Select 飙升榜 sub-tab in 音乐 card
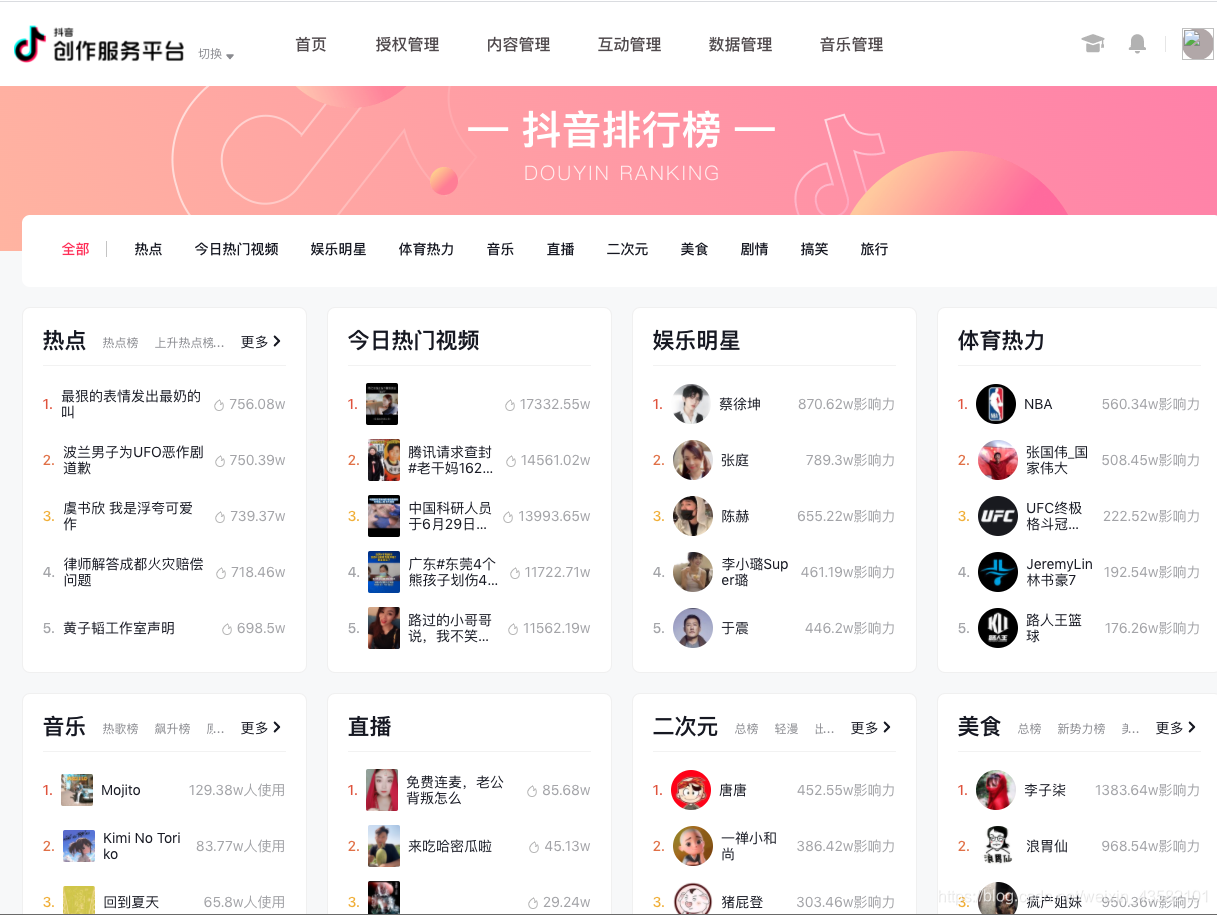Image resolution: width=1217 pixels, height=915 pixels. (172, 729)
